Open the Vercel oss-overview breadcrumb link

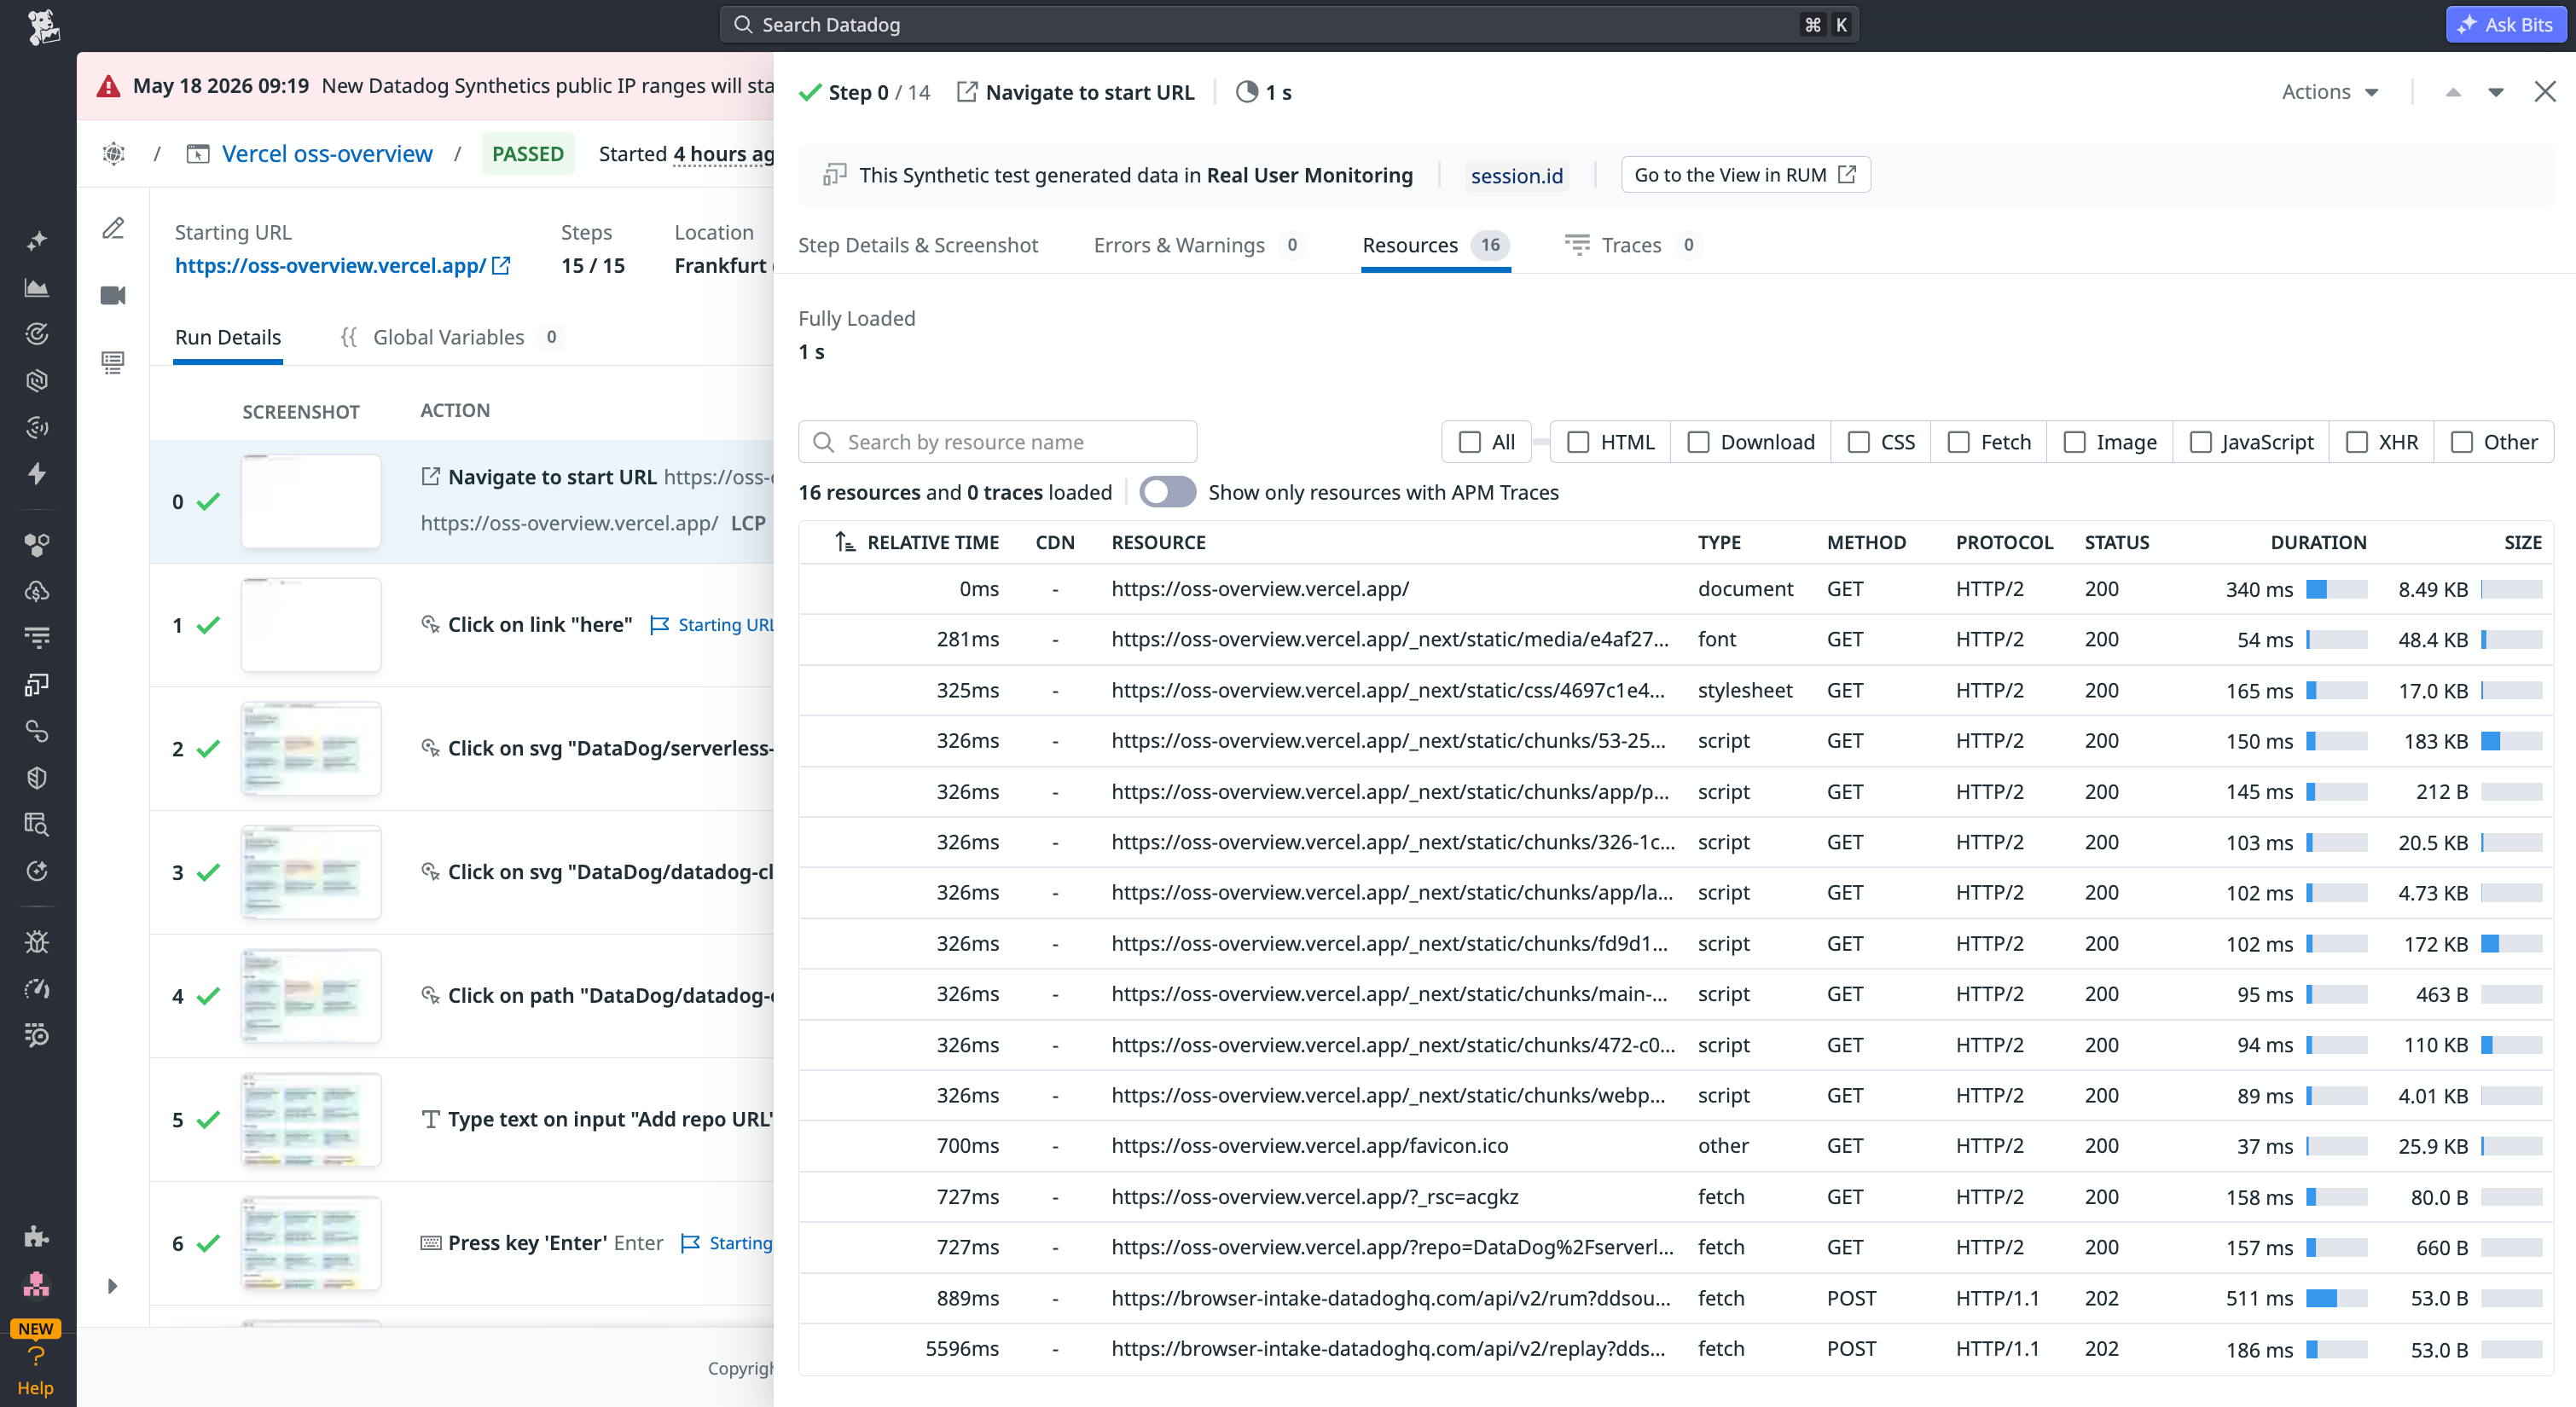pos(327,154)
